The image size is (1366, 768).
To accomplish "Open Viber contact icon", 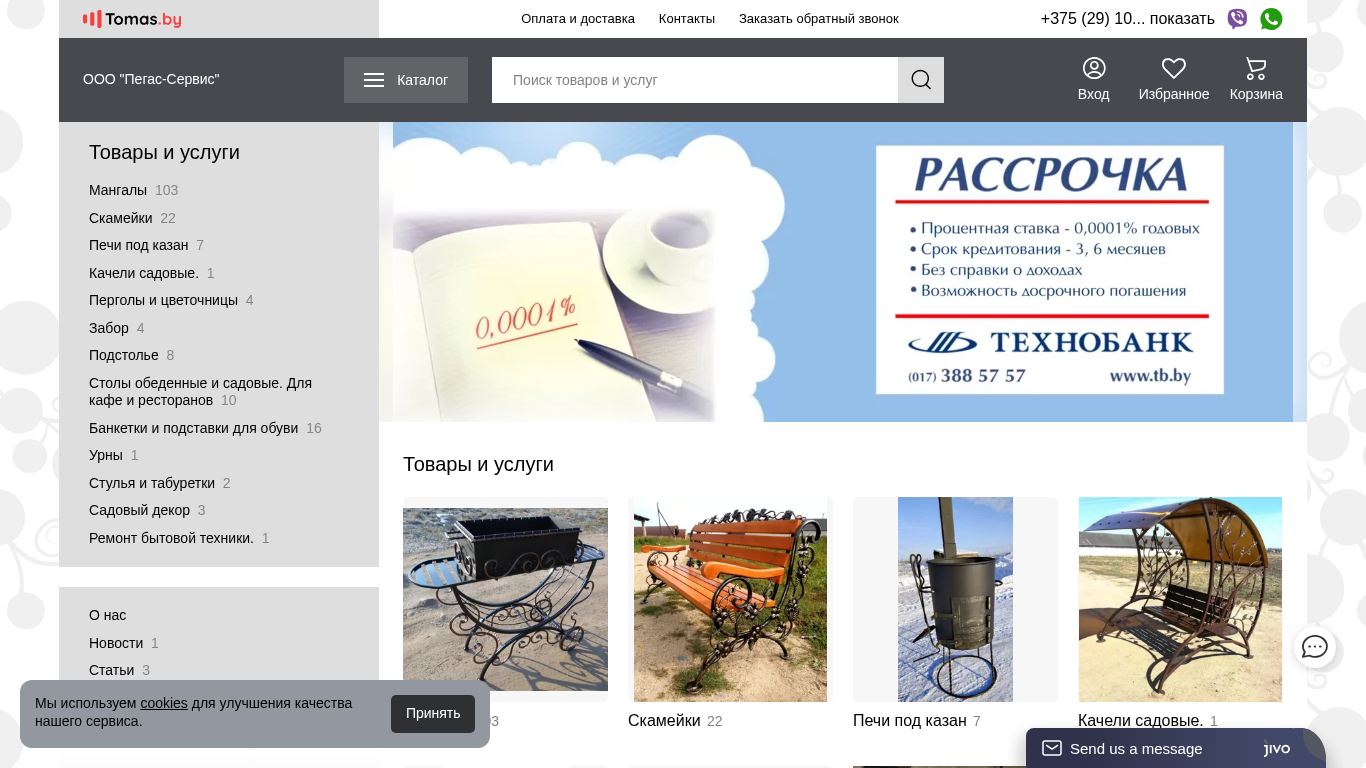I will coord(1237,19).
